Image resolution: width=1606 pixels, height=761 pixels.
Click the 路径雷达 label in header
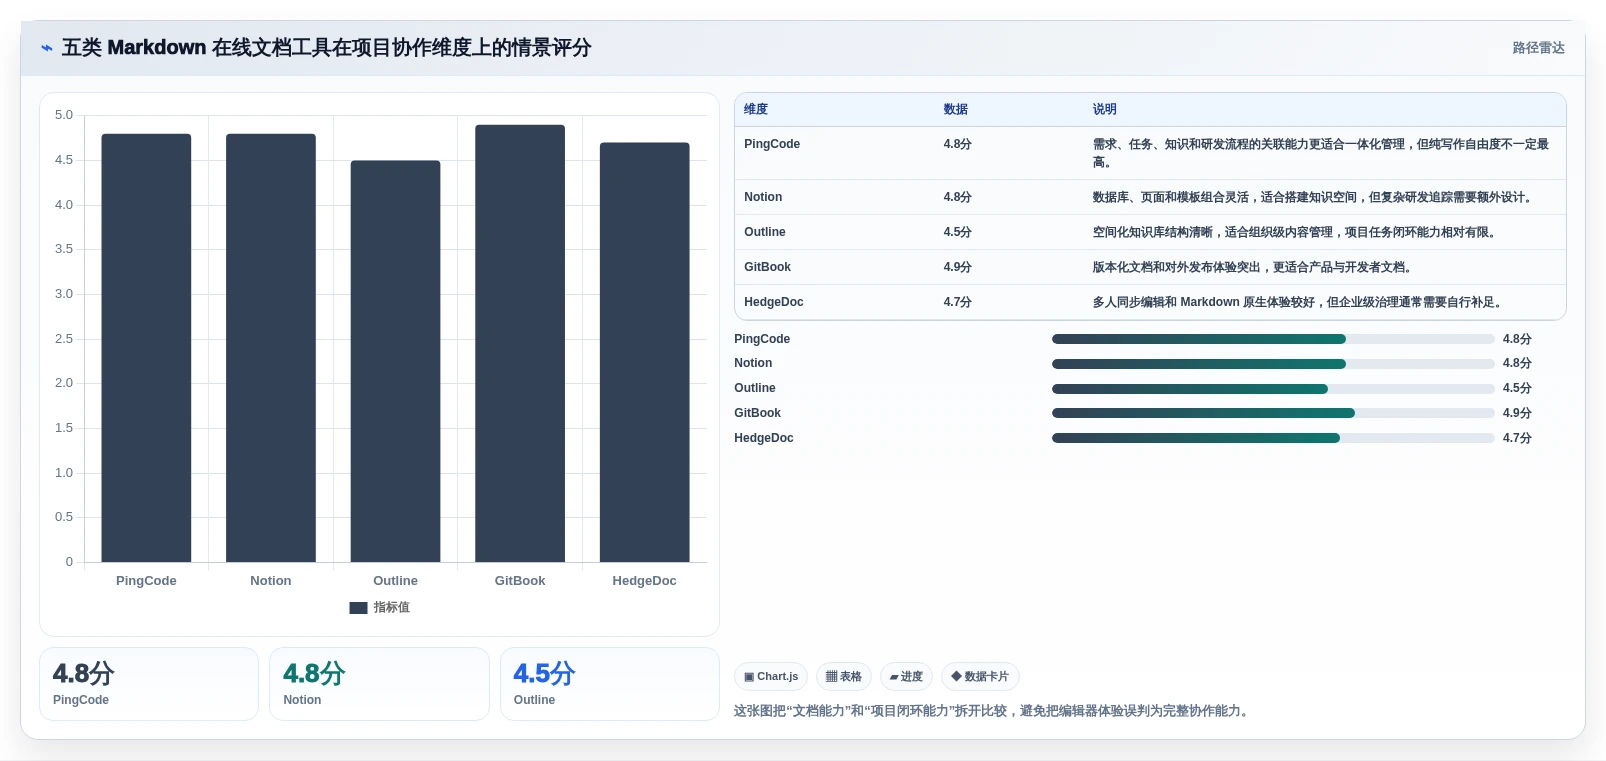pyautogui.click(x=1538, y=48)
